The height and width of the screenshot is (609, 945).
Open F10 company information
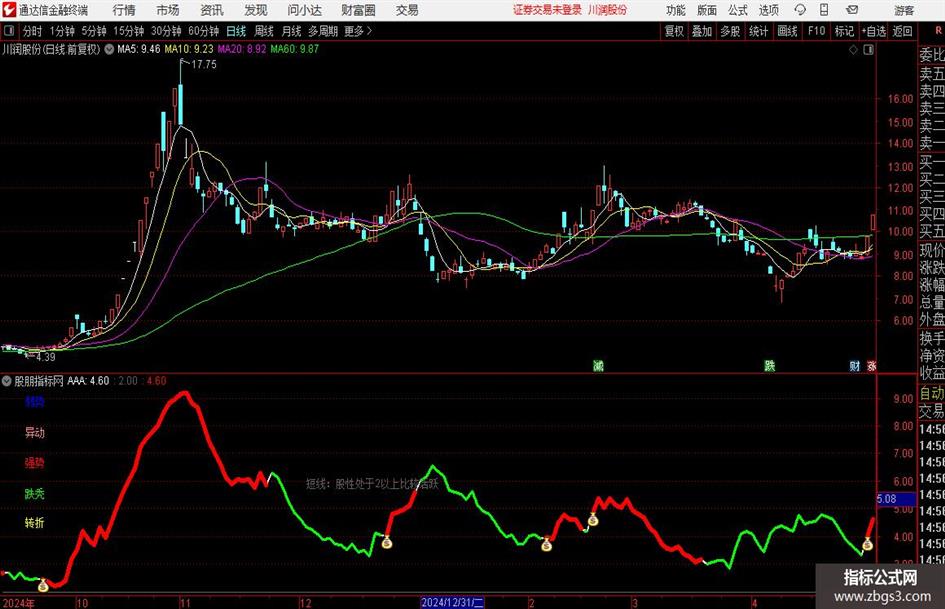pyautogui.click(x=816, y=31)
